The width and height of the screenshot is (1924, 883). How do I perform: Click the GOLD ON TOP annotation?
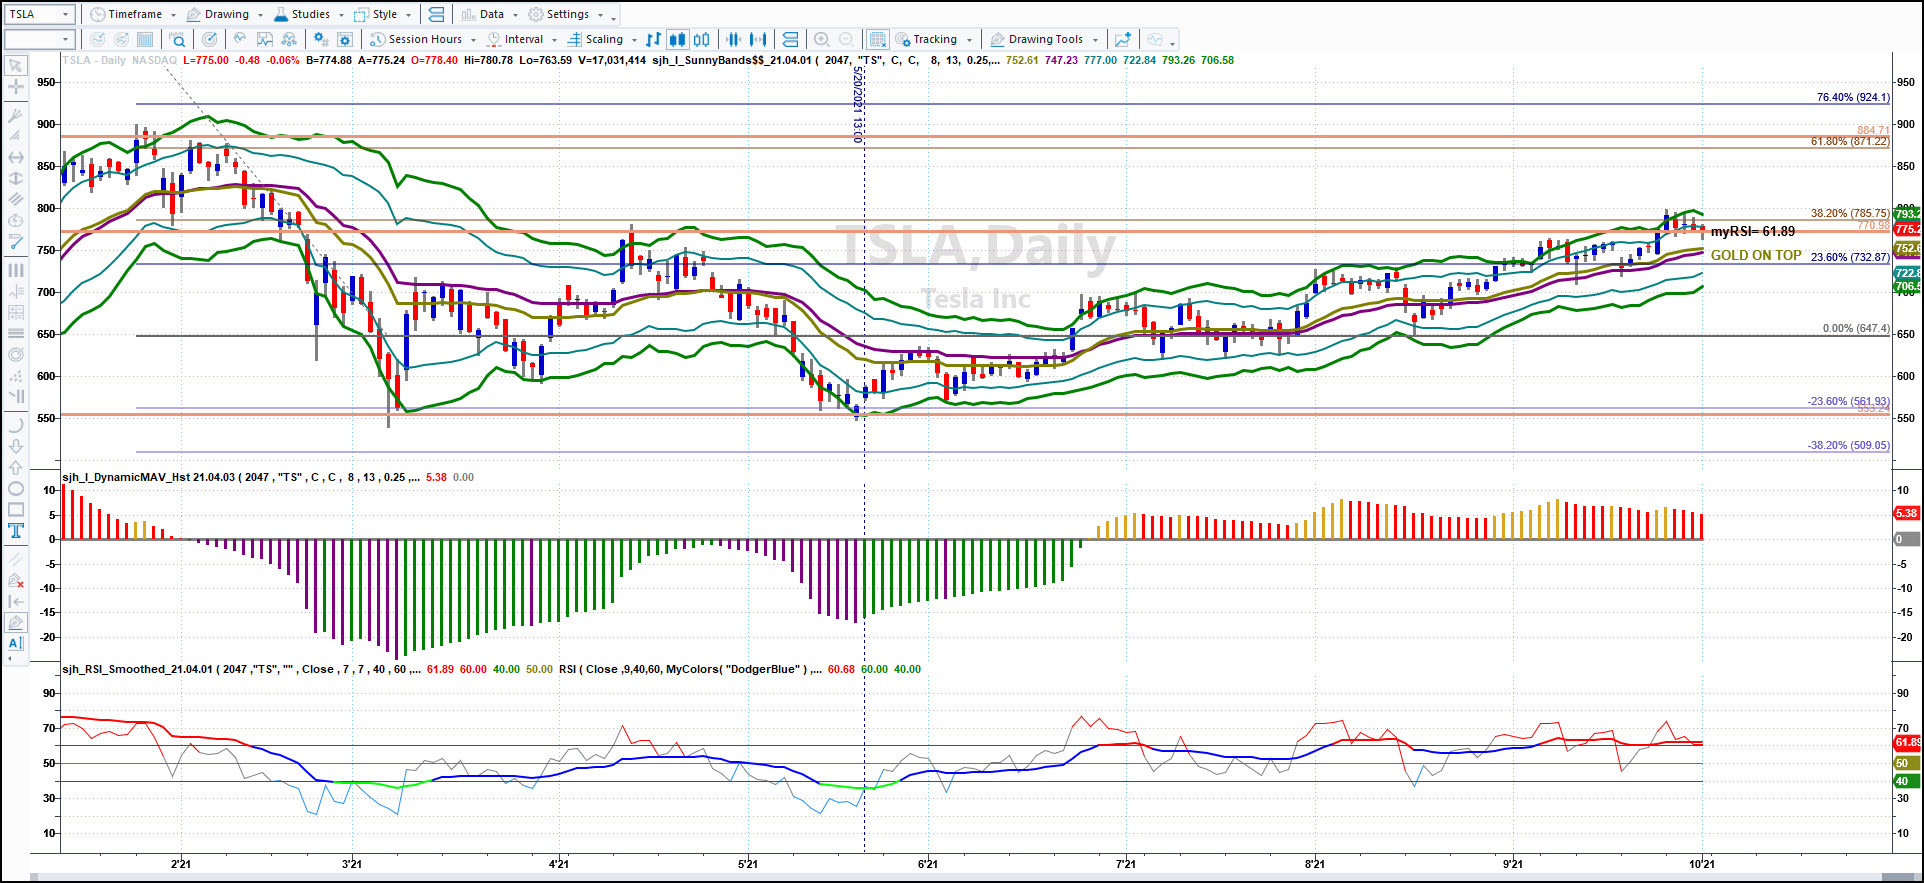click(1756, 255)
